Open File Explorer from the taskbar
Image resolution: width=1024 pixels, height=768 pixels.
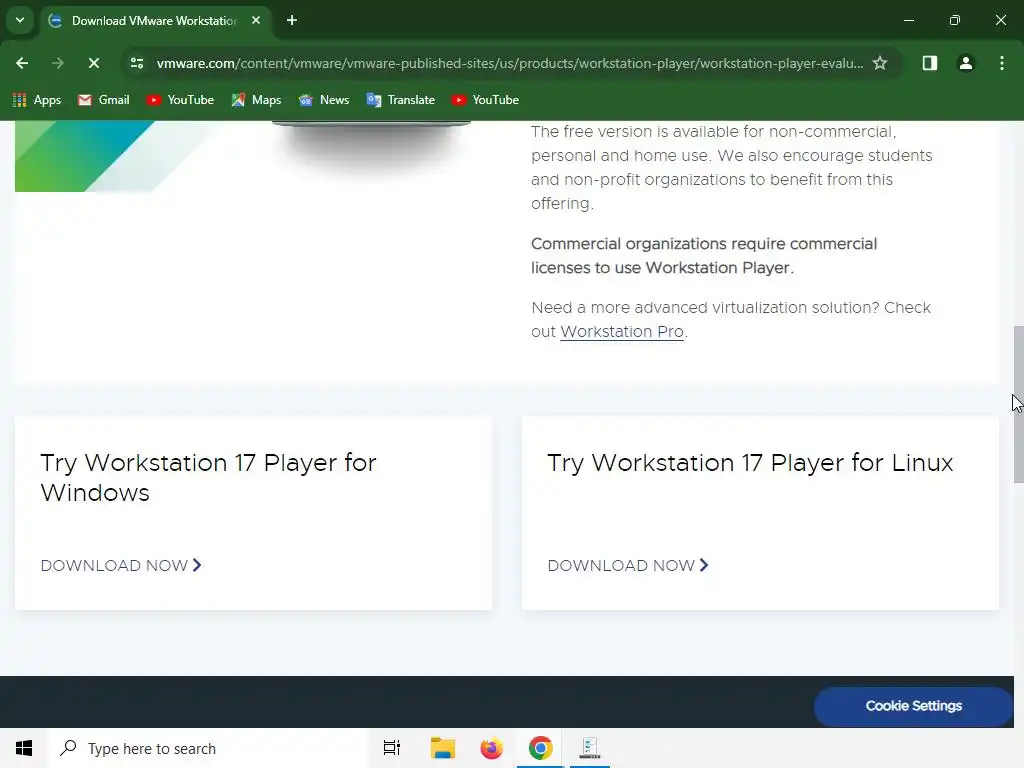(443, 748)
